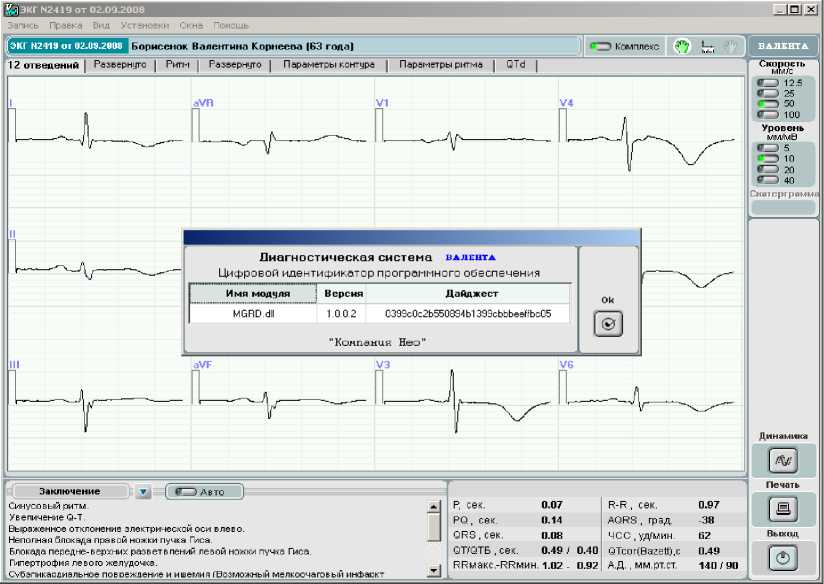Image resolution: width=824 pixels, height=584 pixels.
Task: Click the Заключение button
Action: click(x=68, y=491)
